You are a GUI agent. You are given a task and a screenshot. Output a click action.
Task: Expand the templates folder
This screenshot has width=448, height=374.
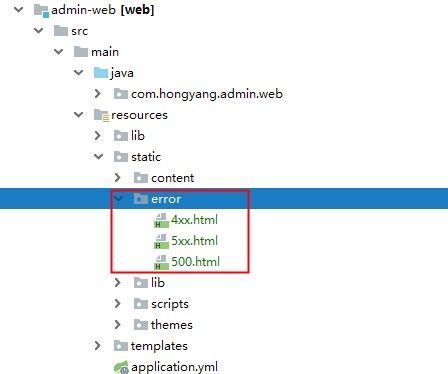coord(97,346)
